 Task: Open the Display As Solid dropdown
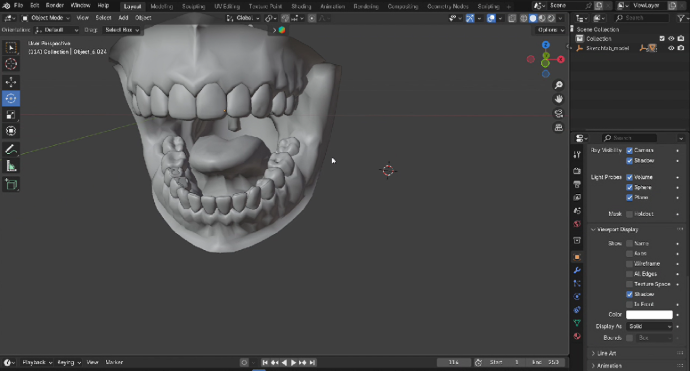coord(650,326)
